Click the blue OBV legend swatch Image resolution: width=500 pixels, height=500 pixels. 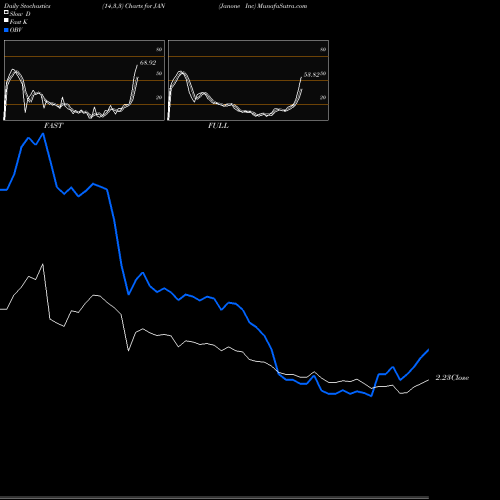click(x=6, y=30)
